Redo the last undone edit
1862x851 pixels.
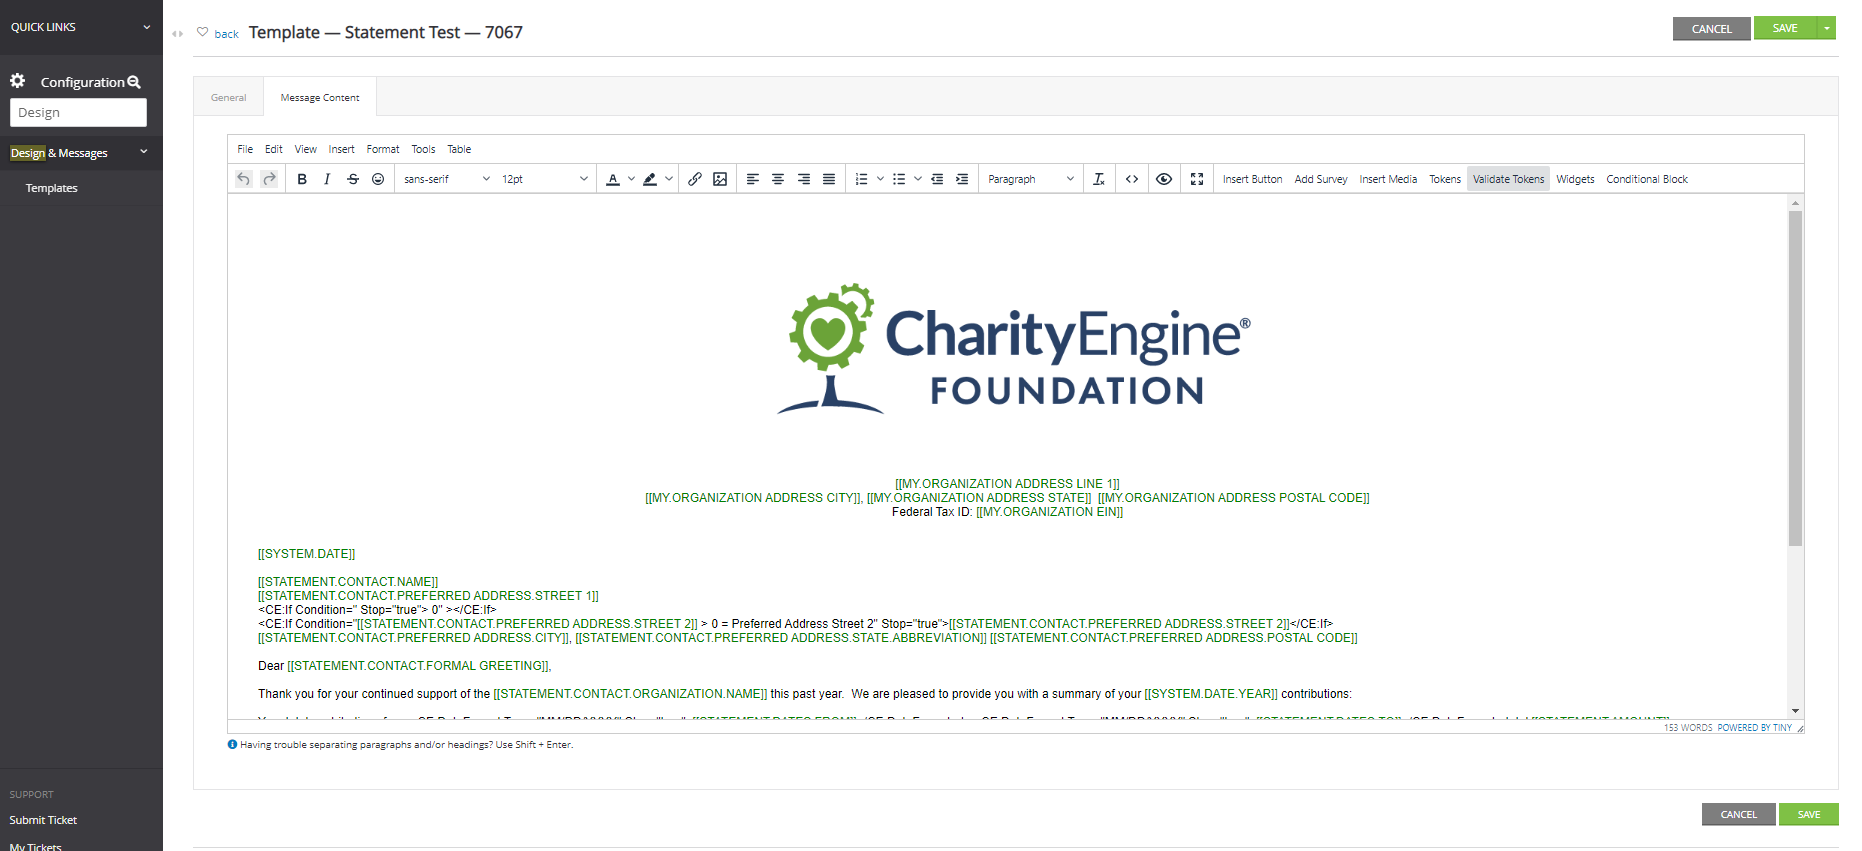(x=269, y=179)
